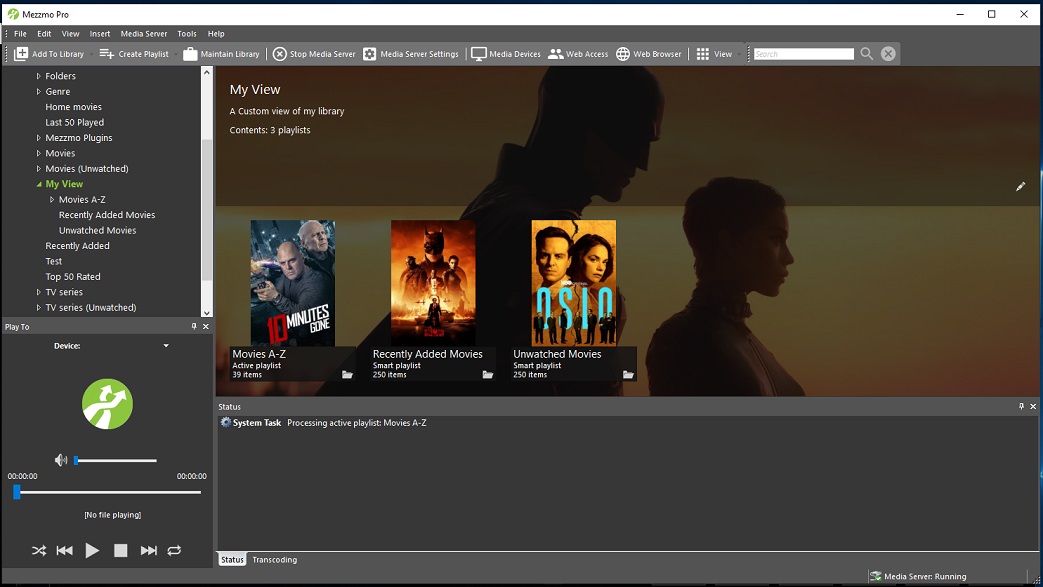Clear the search with the X icon

coord(888,54)
